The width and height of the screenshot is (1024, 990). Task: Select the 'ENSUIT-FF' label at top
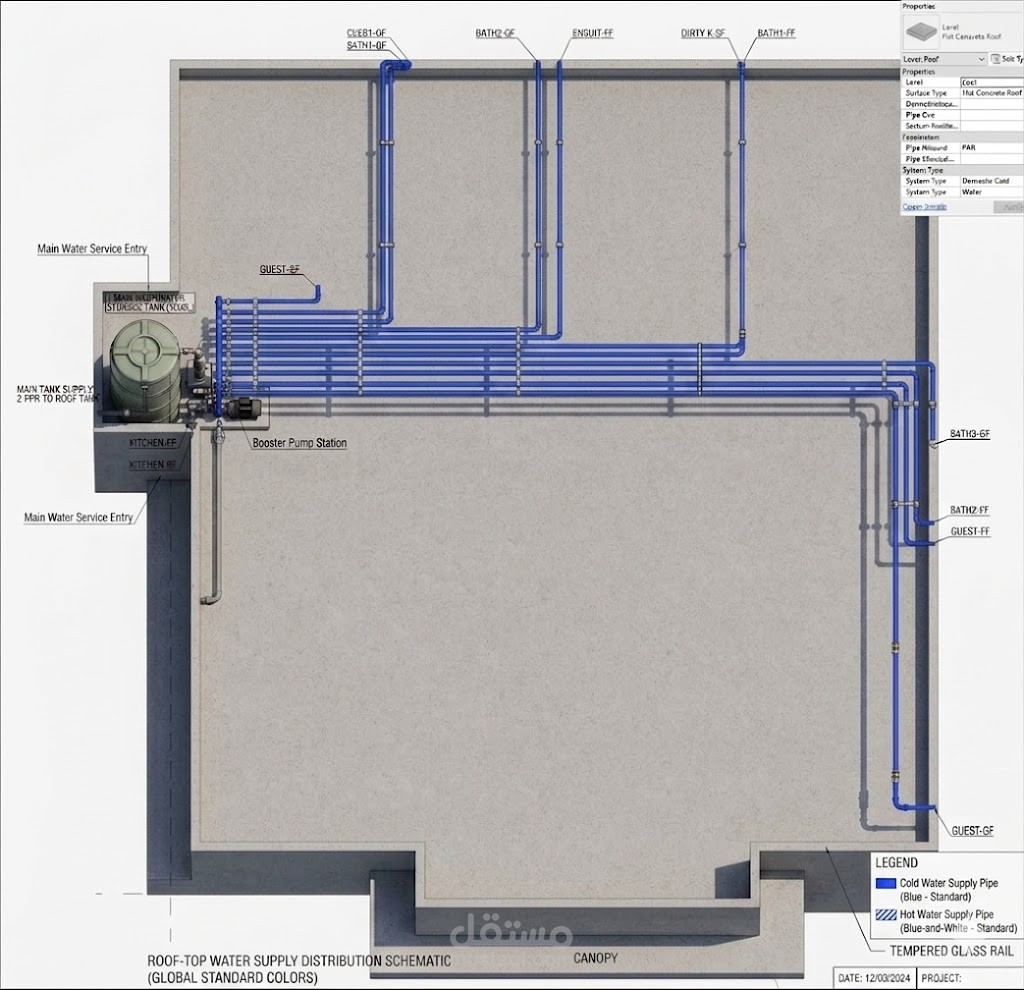pyautogui.click(x=593, y=33)
